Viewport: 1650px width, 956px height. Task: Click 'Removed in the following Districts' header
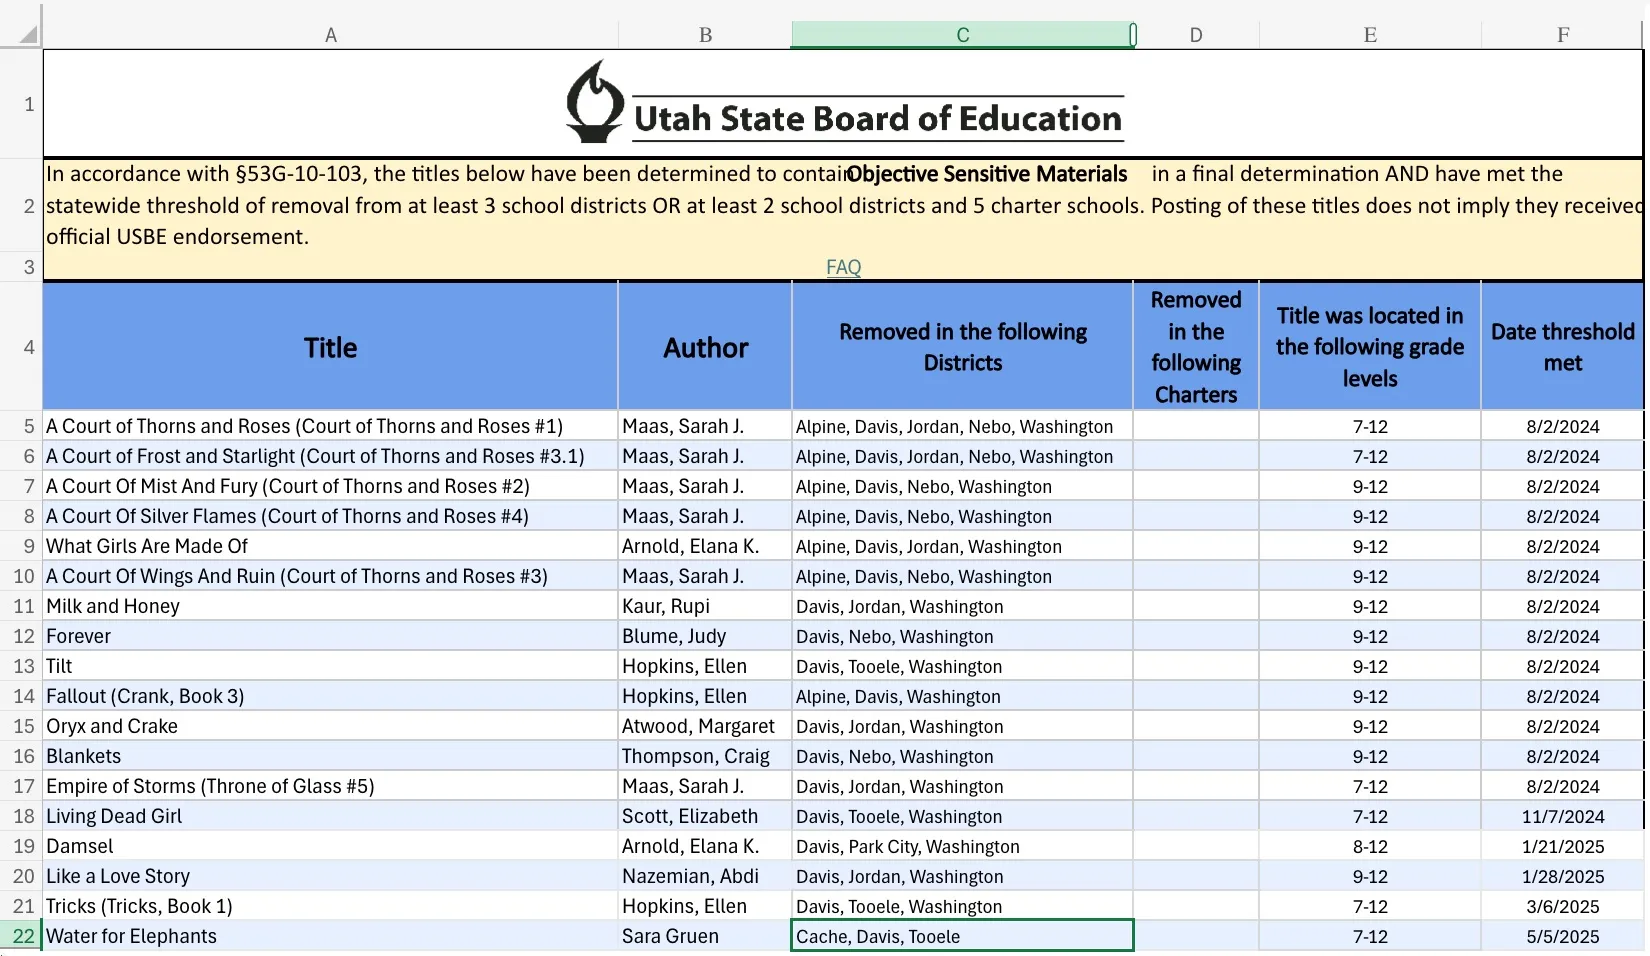coord(962,347)
